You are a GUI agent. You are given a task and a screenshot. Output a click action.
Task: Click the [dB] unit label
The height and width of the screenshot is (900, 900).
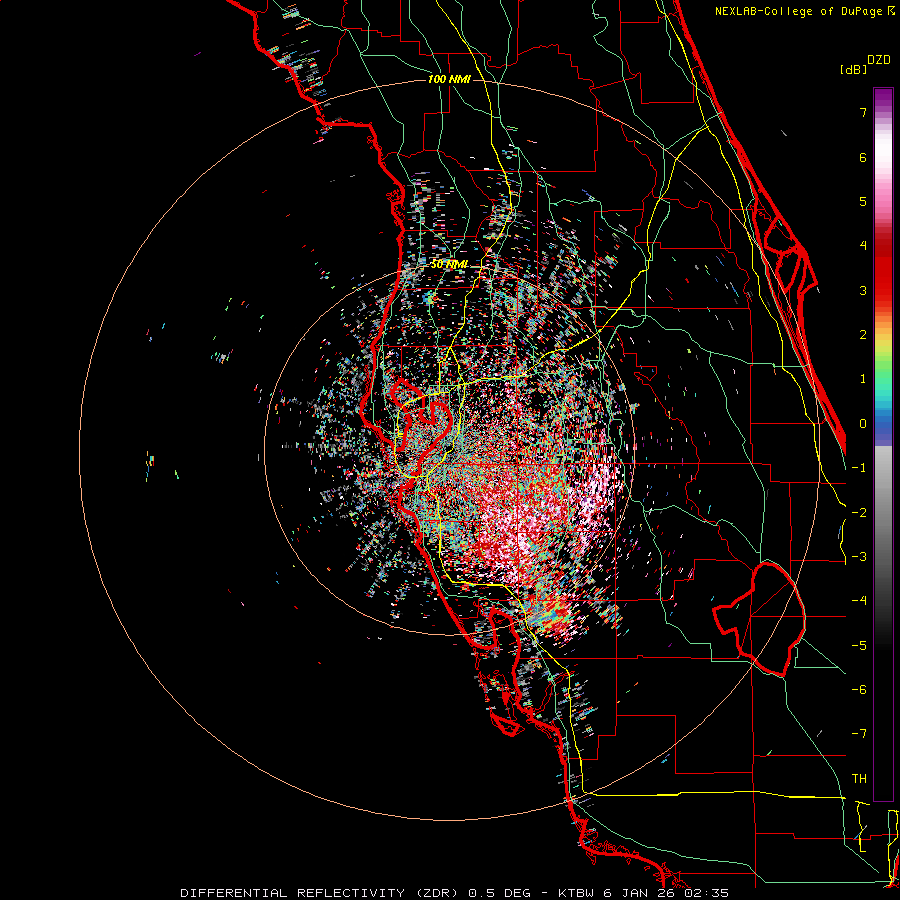click(853, 69)
